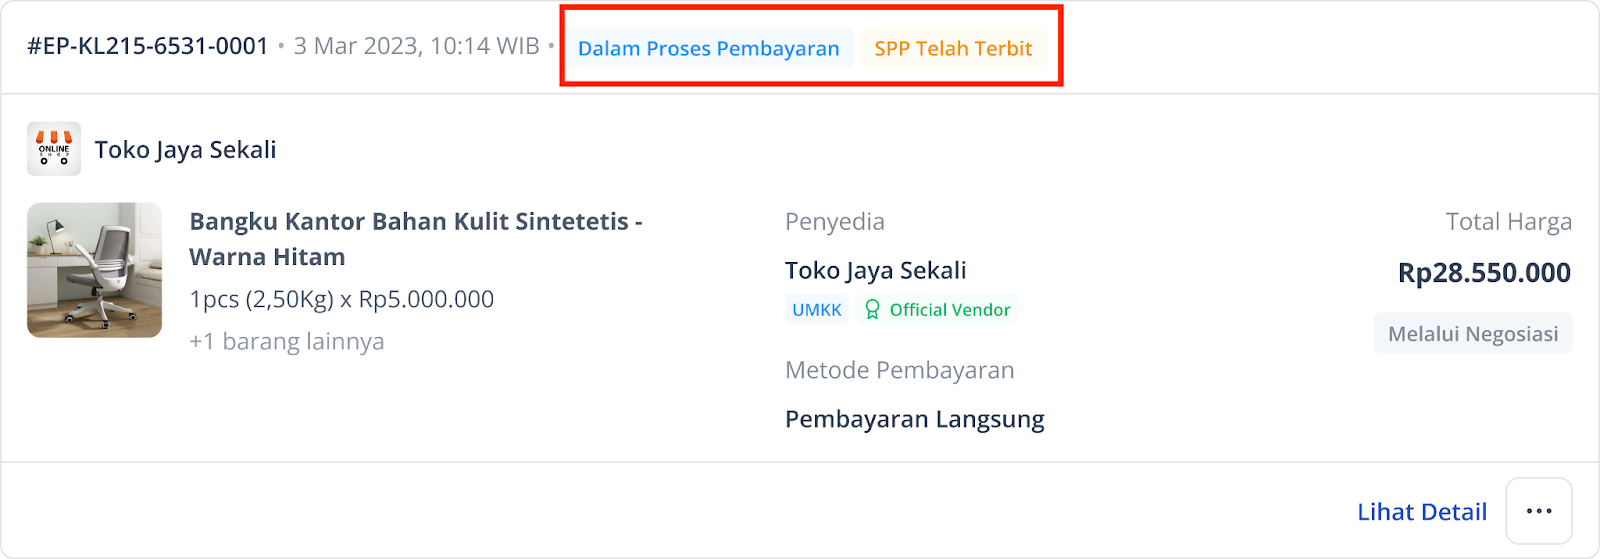Open the three-dot more options menu
The width and height of the screenshot is (1600, 559).
coord(1539,511)
